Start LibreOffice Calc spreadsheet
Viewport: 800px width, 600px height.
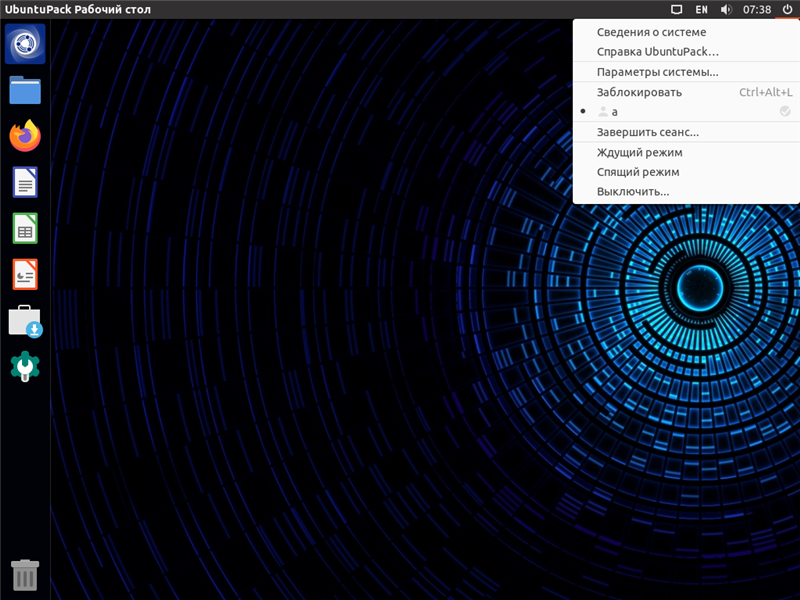(x=25, y=228)
